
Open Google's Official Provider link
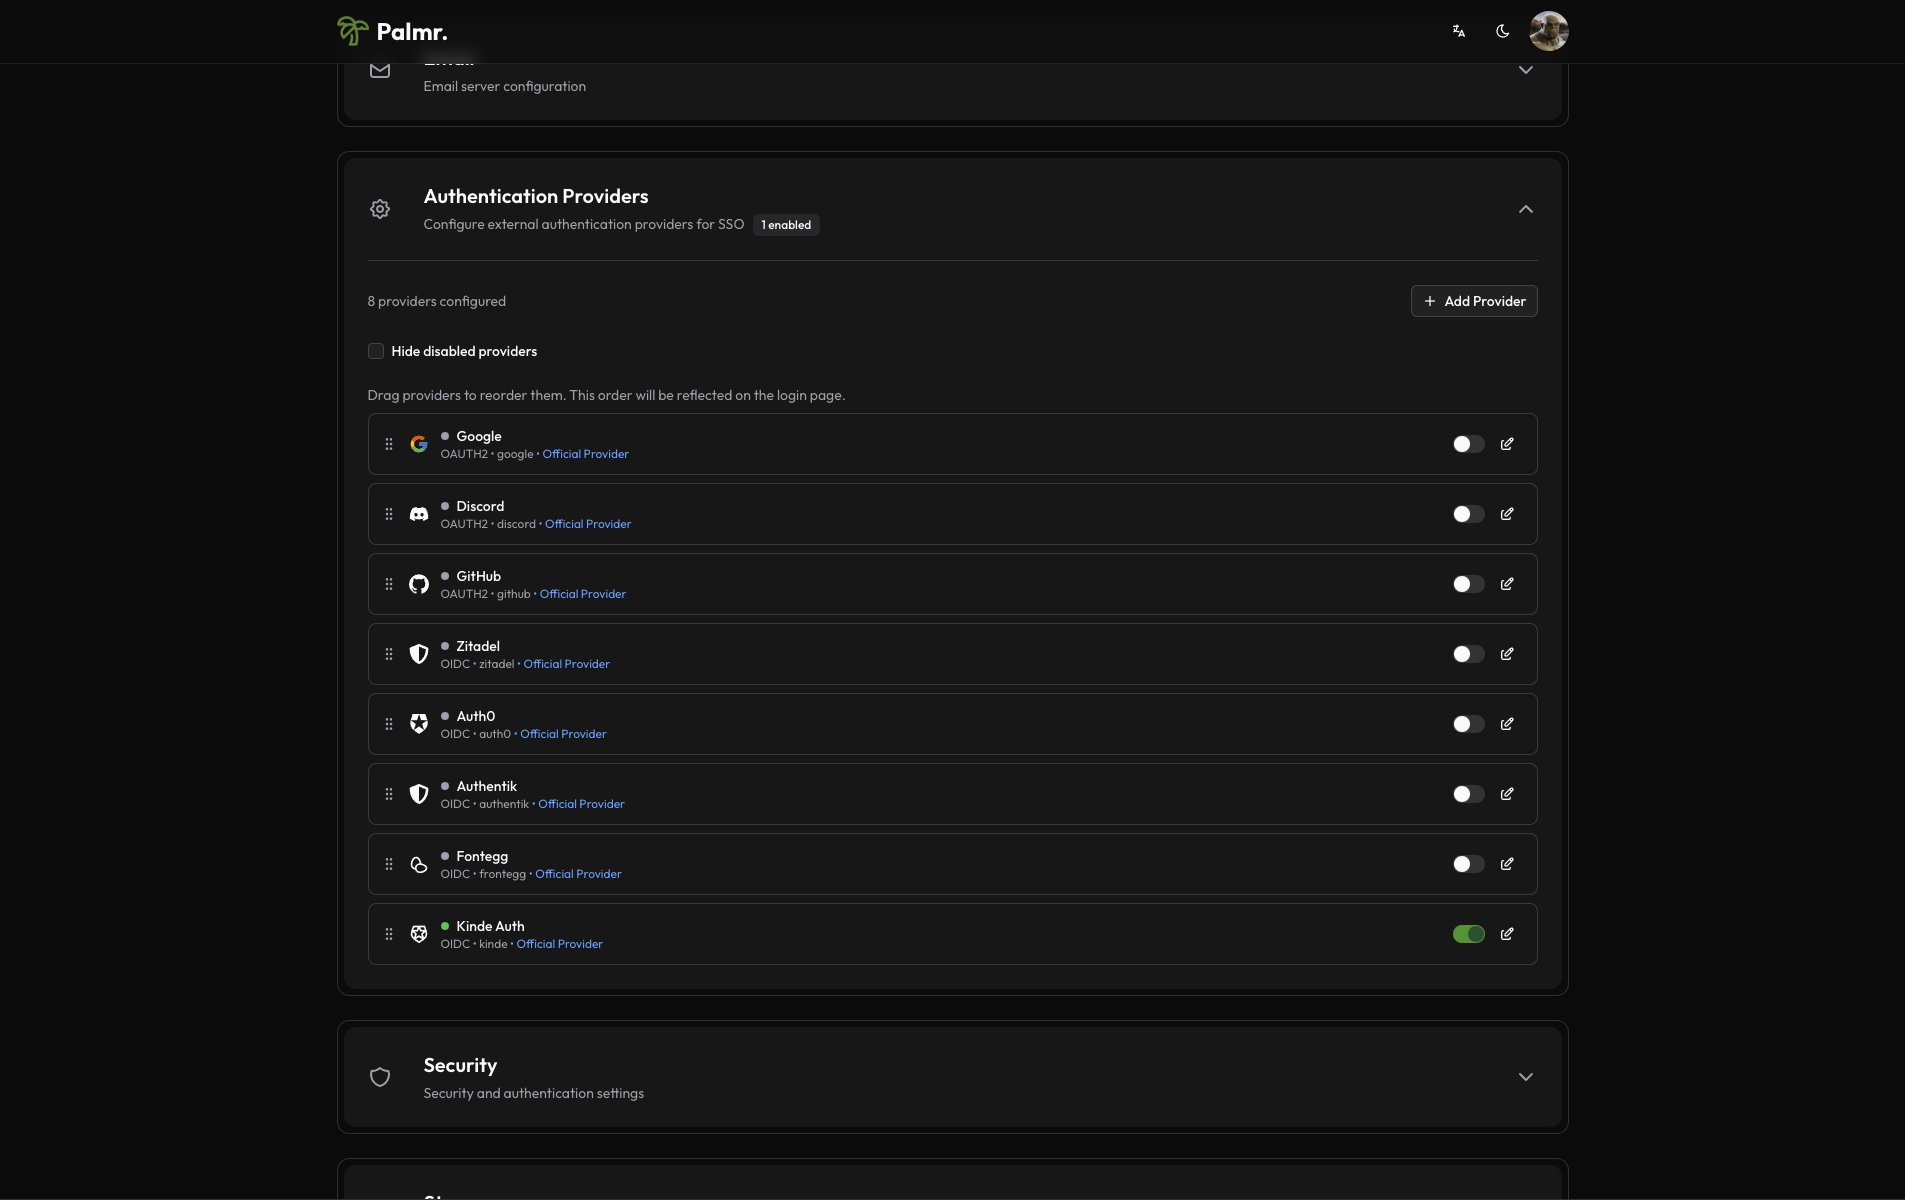[x=585, y=454]
